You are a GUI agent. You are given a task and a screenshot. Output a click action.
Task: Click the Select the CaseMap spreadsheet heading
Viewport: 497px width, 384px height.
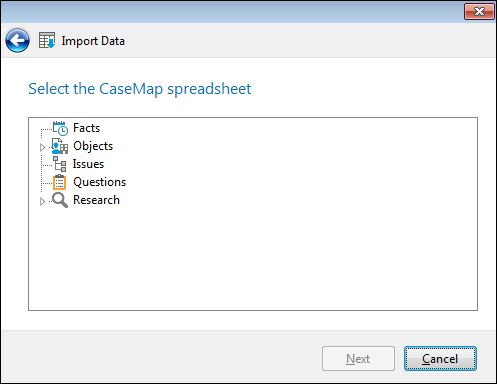click(140, 89)
